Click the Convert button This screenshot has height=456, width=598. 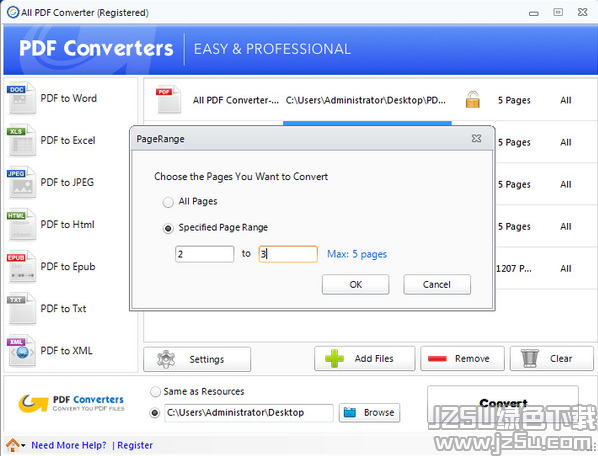tap(503, 403)
